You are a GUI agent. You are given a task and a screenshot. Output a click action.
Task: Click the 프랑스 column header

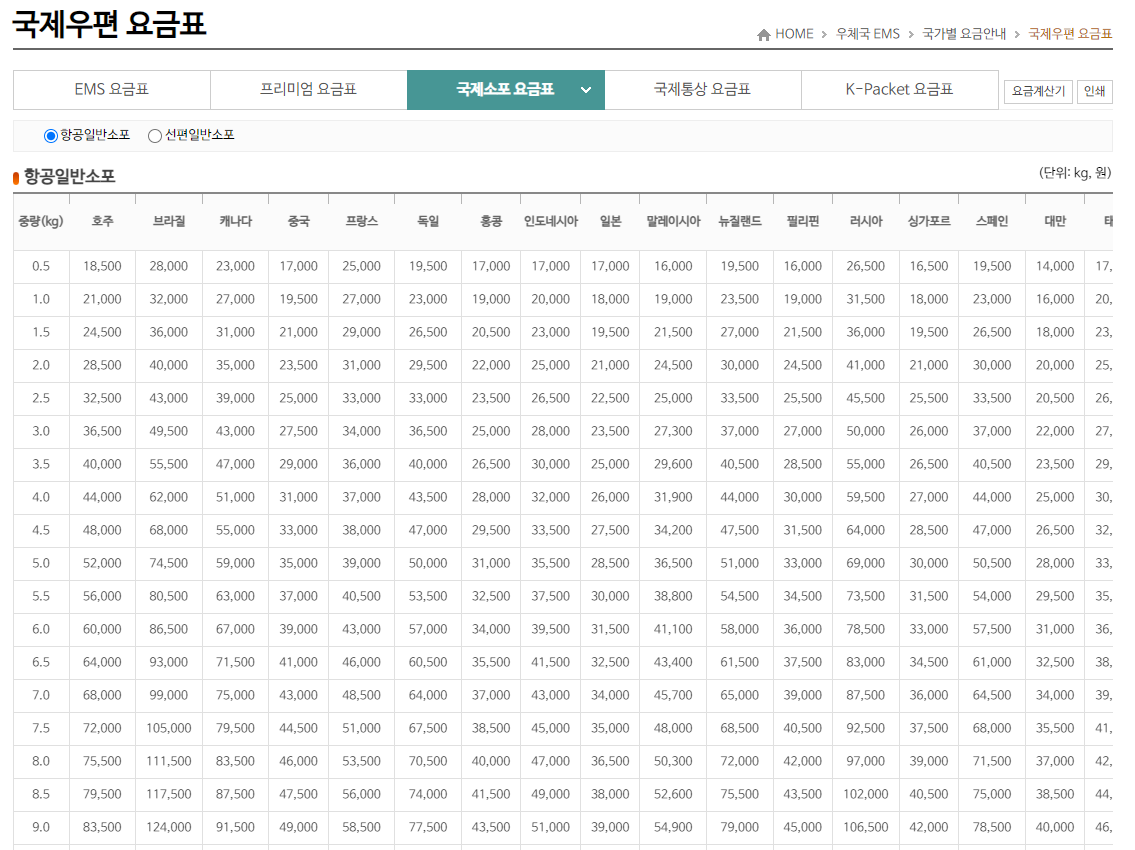[x=361, y=222]
